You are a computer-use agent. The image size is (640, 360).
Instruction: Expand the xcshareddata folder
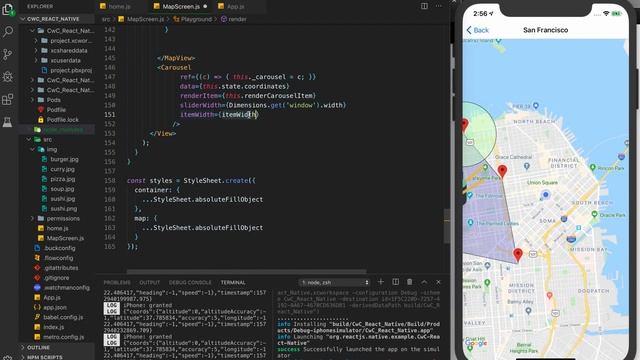(69, 50)
